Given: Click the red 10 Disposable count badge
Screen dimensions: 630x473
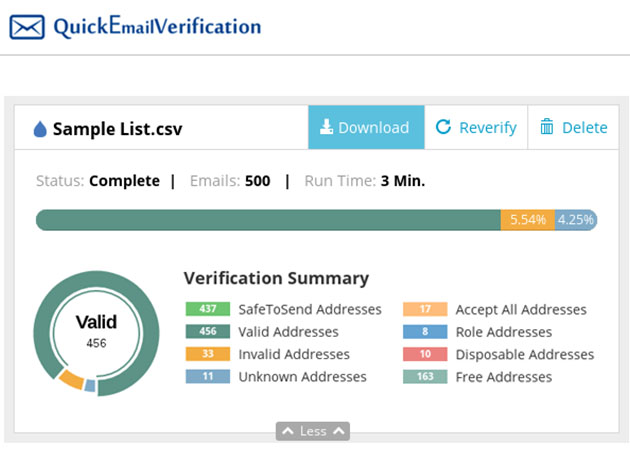Looking at the screenshot, I should [x=425, y=354].
